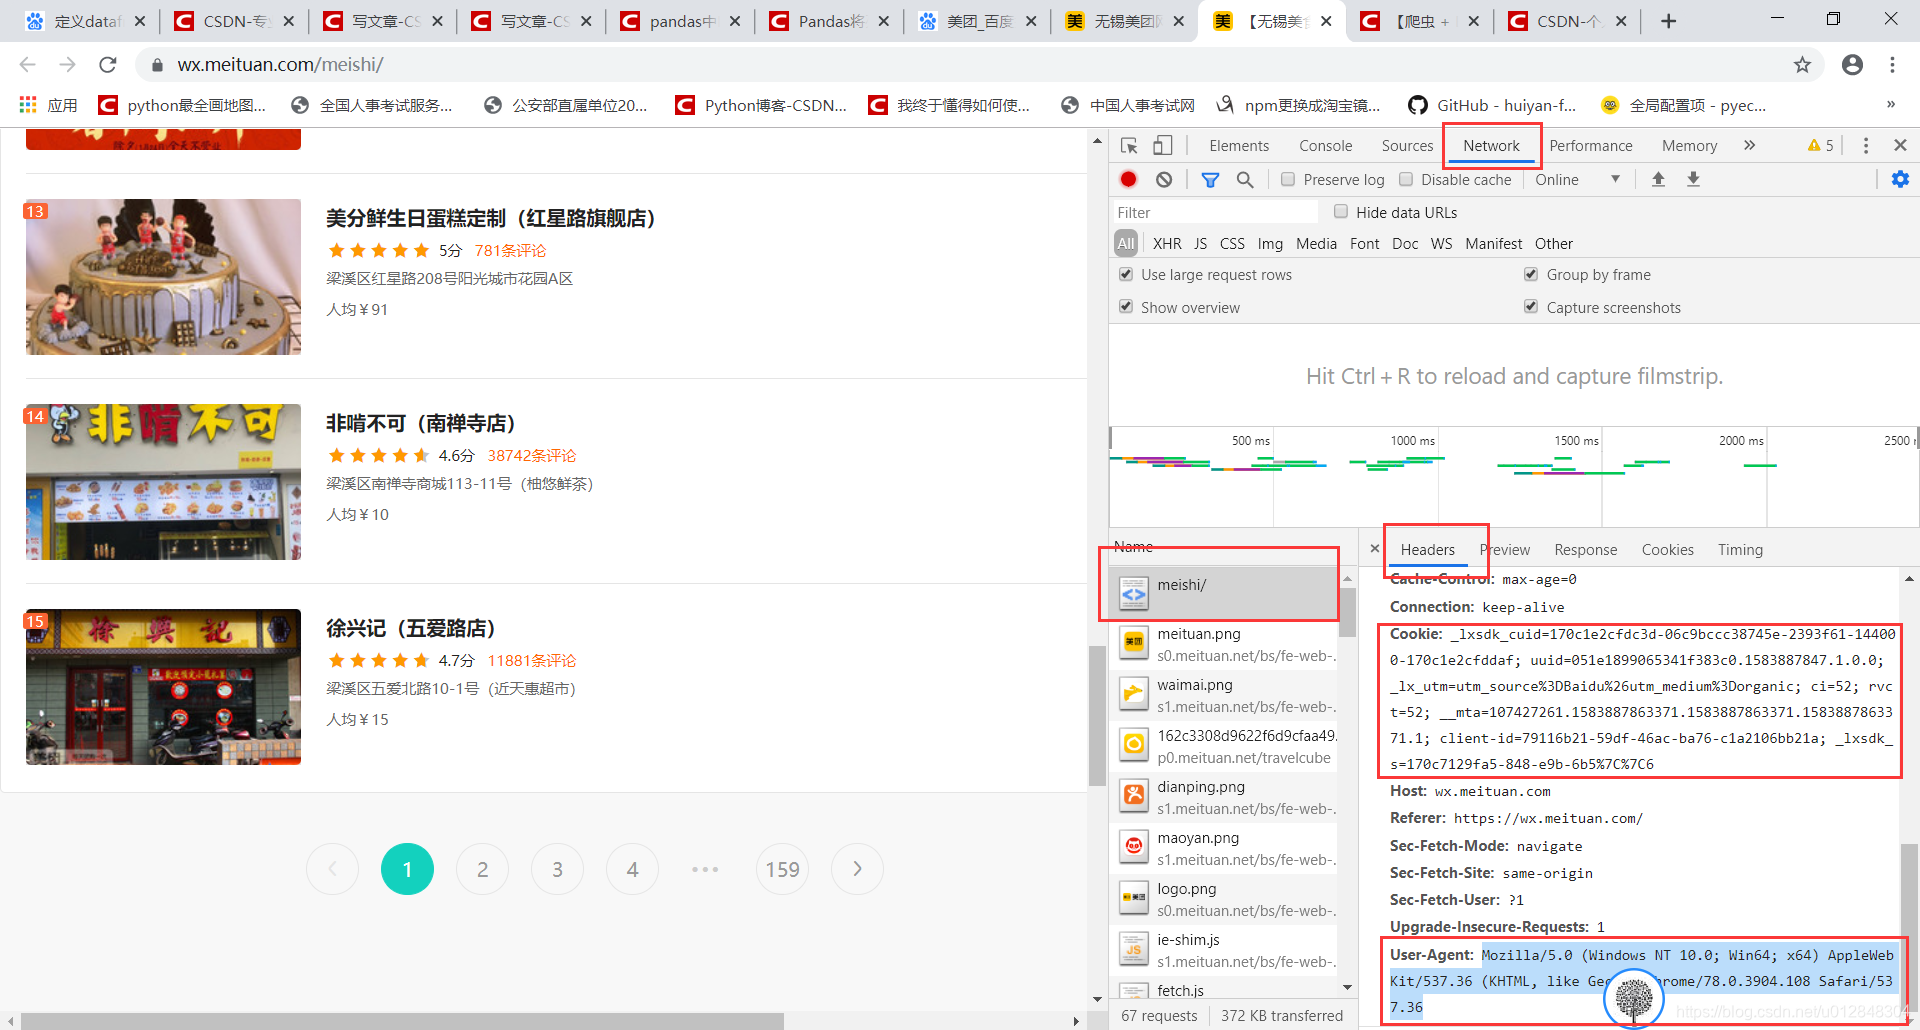1920x1030 pixels.
Task: Open the Online throttling dropdown
Action: click(x=1577, y=179)
